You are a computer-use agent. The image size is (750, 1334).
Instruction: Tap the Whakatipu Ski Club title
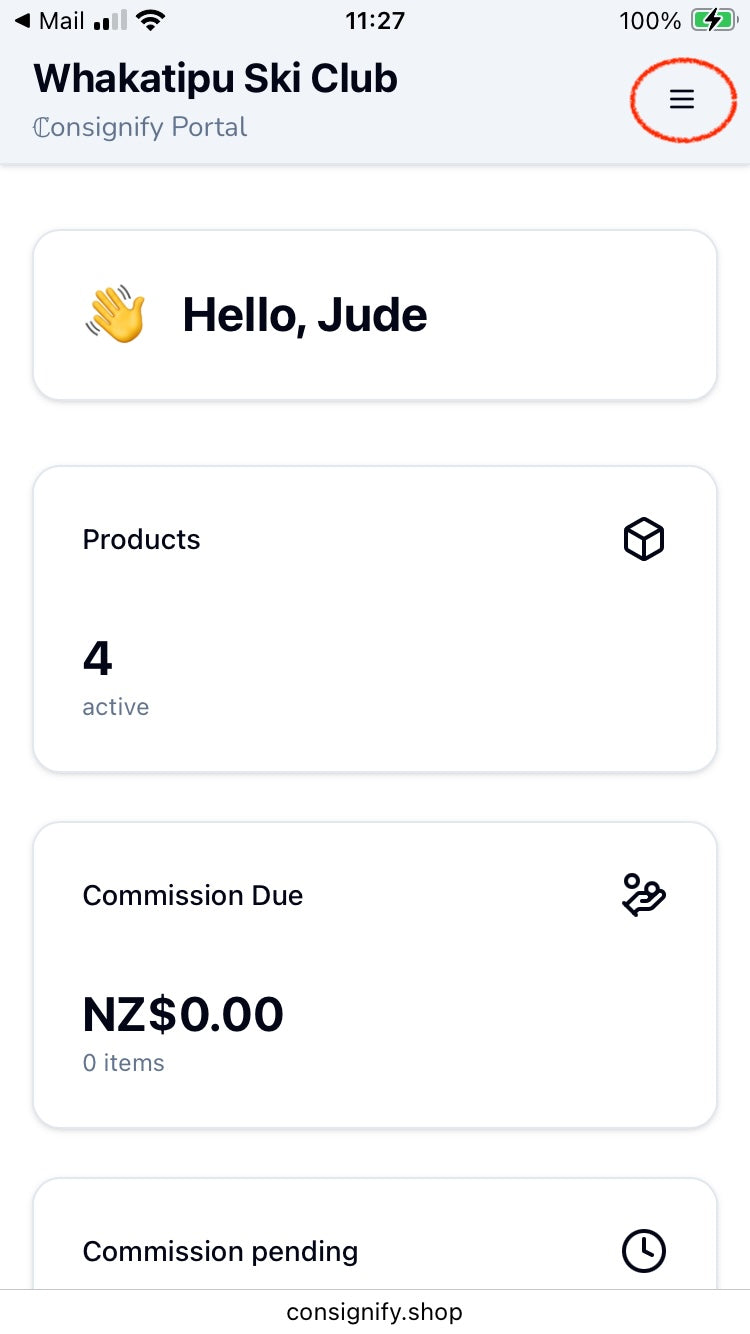pos(216,79)
